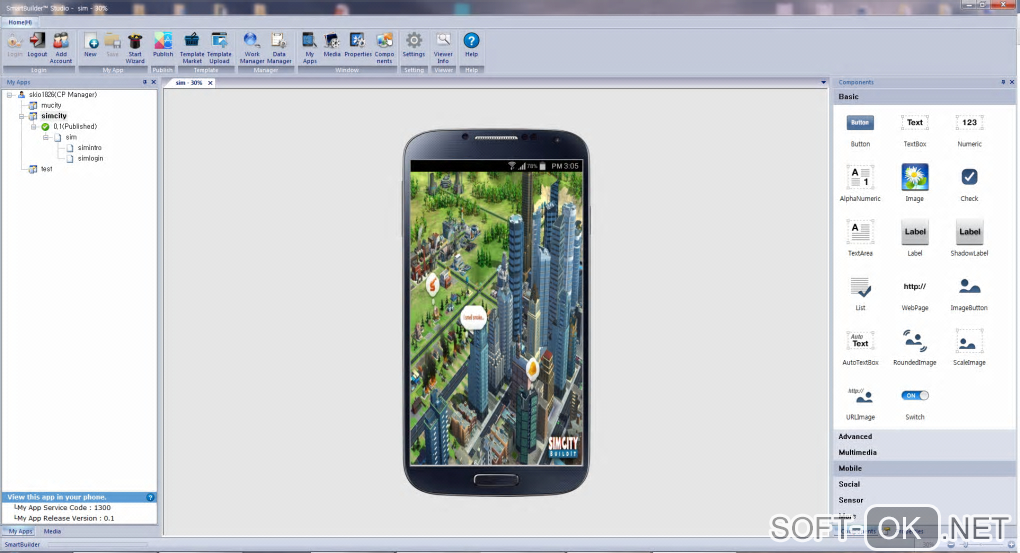Select the ShadowLabel component
Viewport: 1020px width, 553px height.
coord(969,239)
